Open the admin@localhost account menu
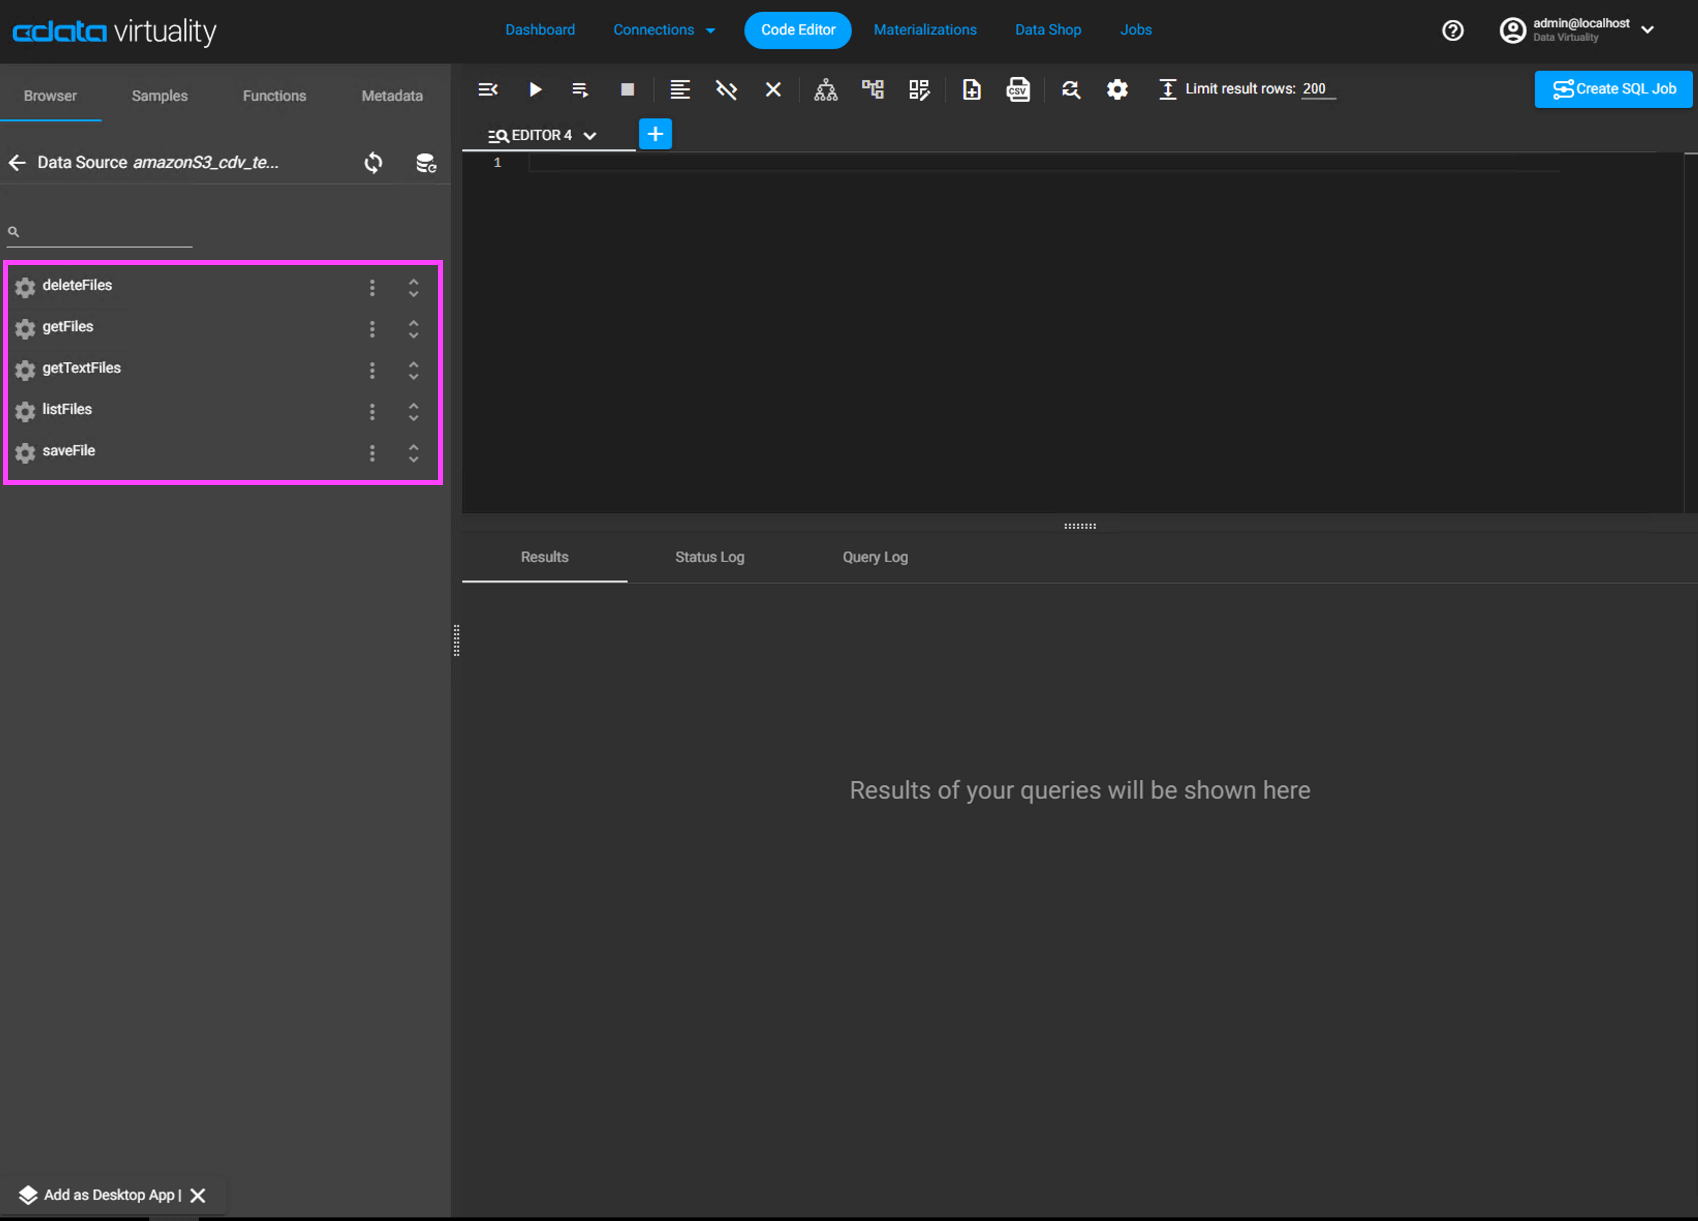This screenshot has width=1698, height=1221. [x=1579, y=30]
